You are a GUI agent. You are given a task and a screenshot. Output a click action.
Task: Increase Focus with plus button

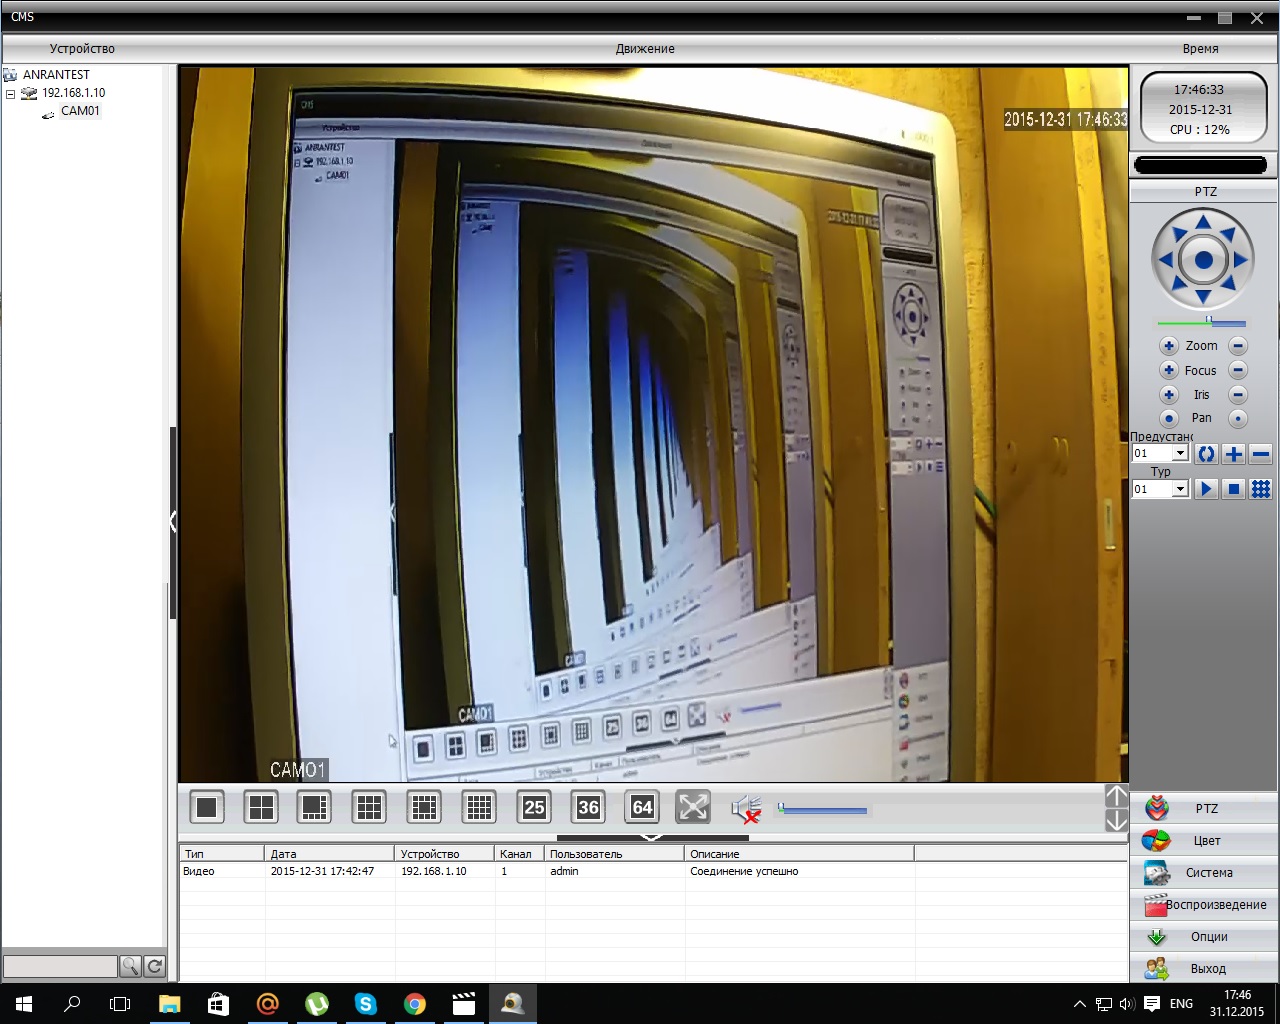coord(1168,370)
